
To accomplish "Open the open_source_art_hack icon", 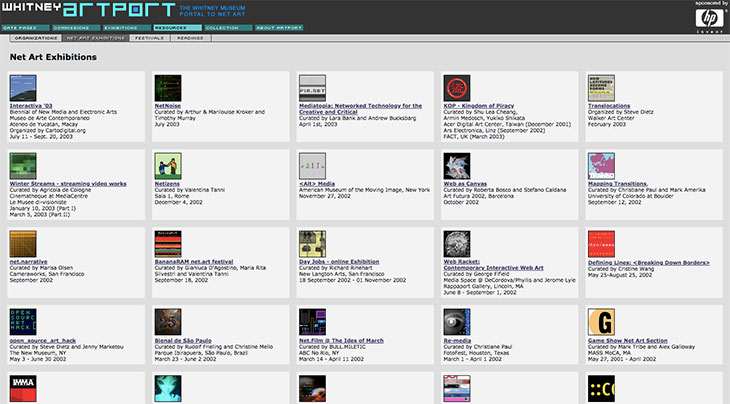I will 23,322.
